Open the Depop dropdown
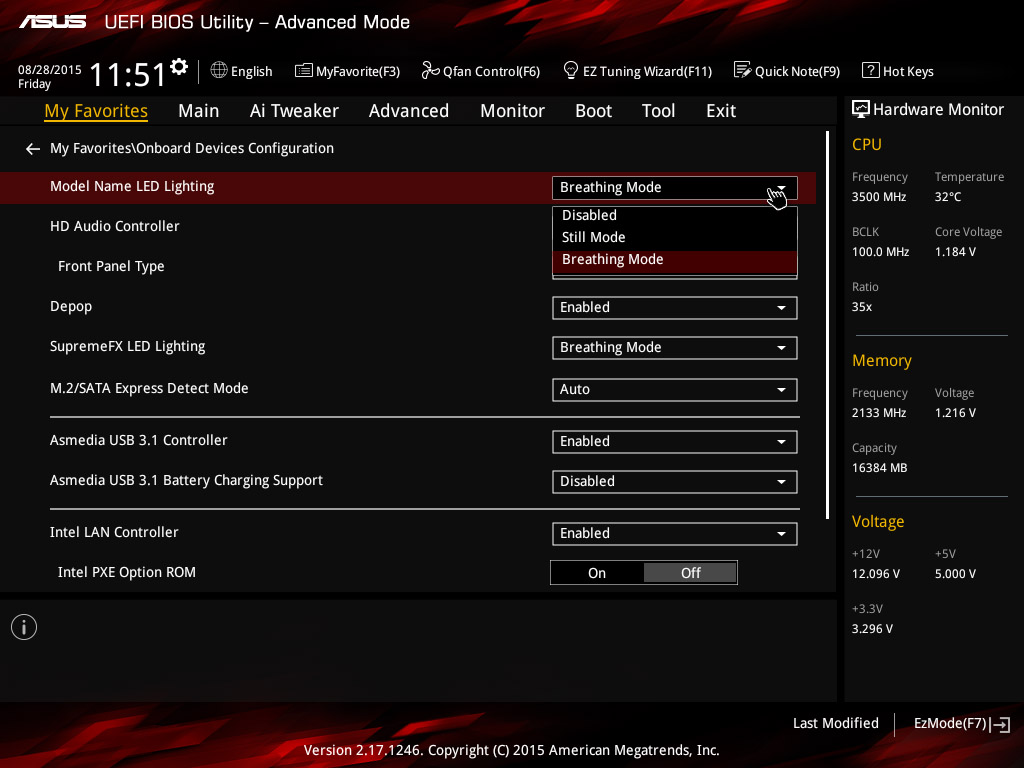The height and width of the screenshot is (768, 1024). point(675,308)
